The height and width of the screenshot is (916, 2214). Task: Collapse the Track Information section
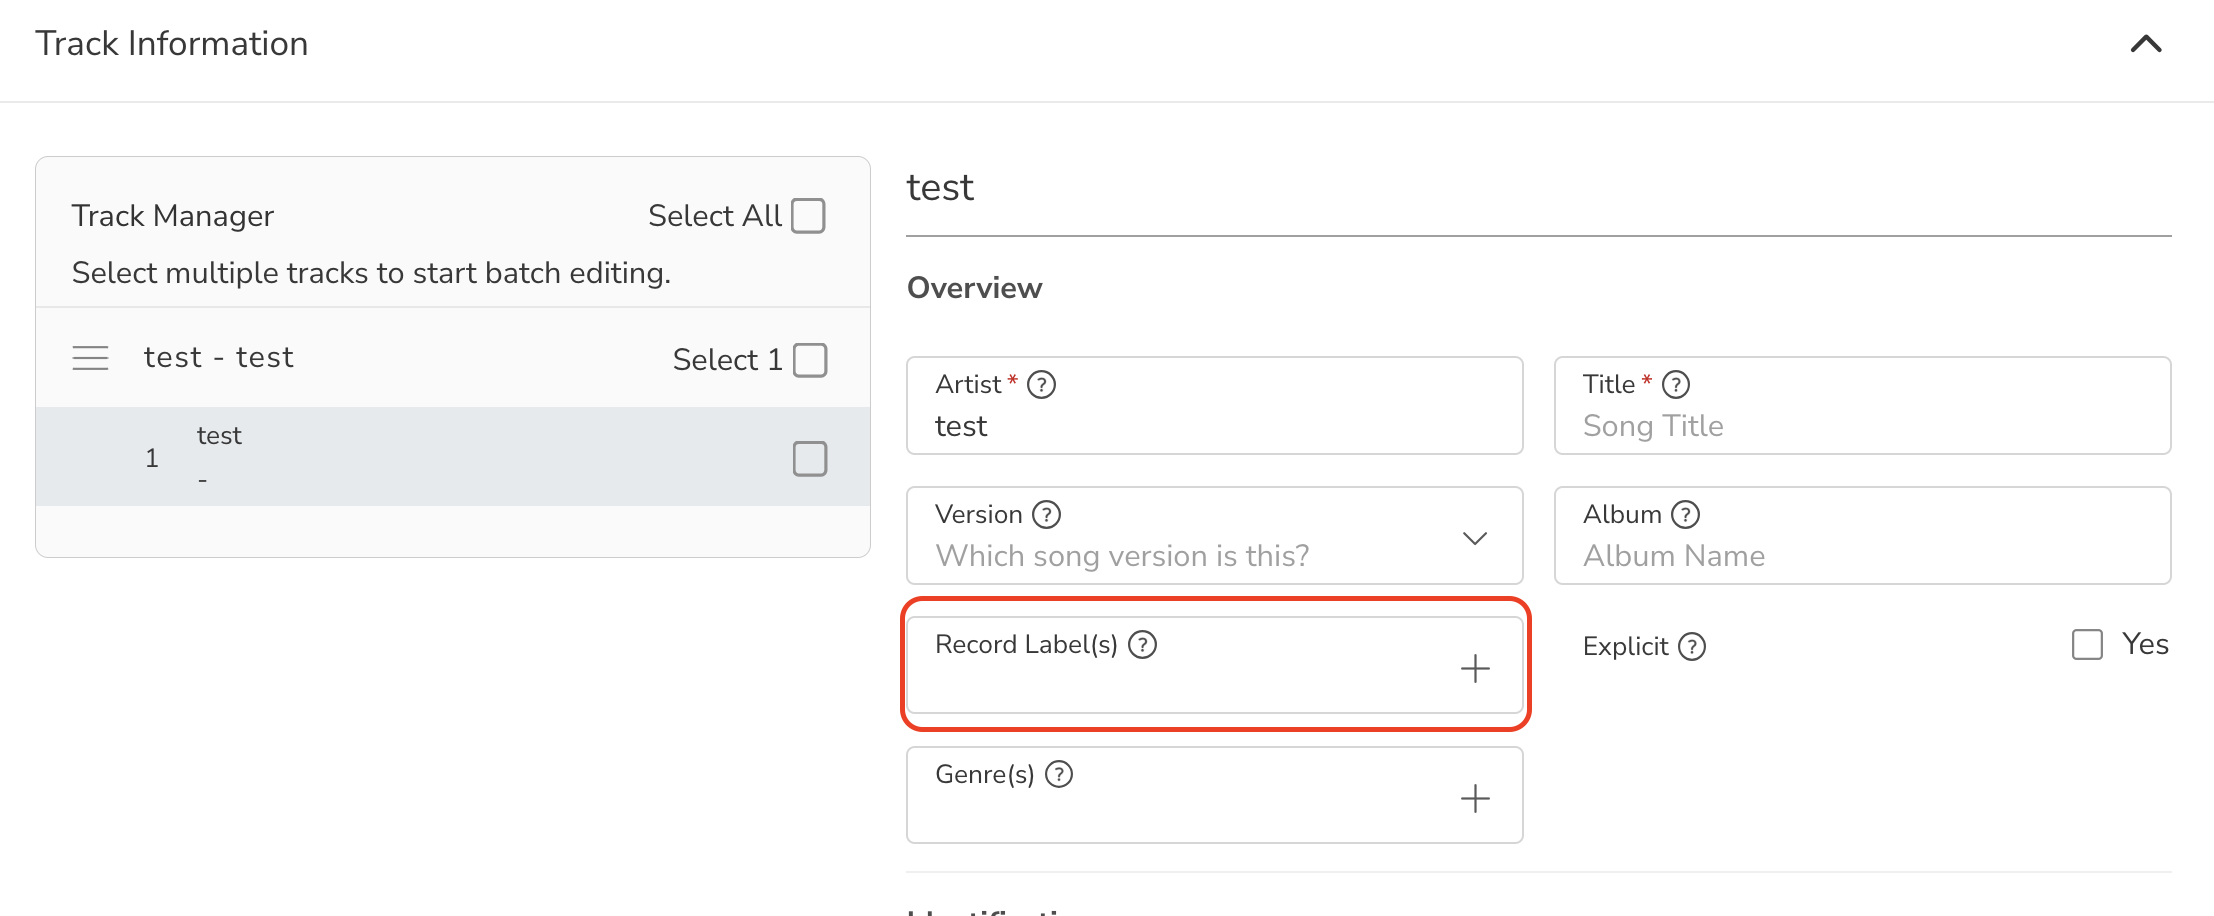2146,44
